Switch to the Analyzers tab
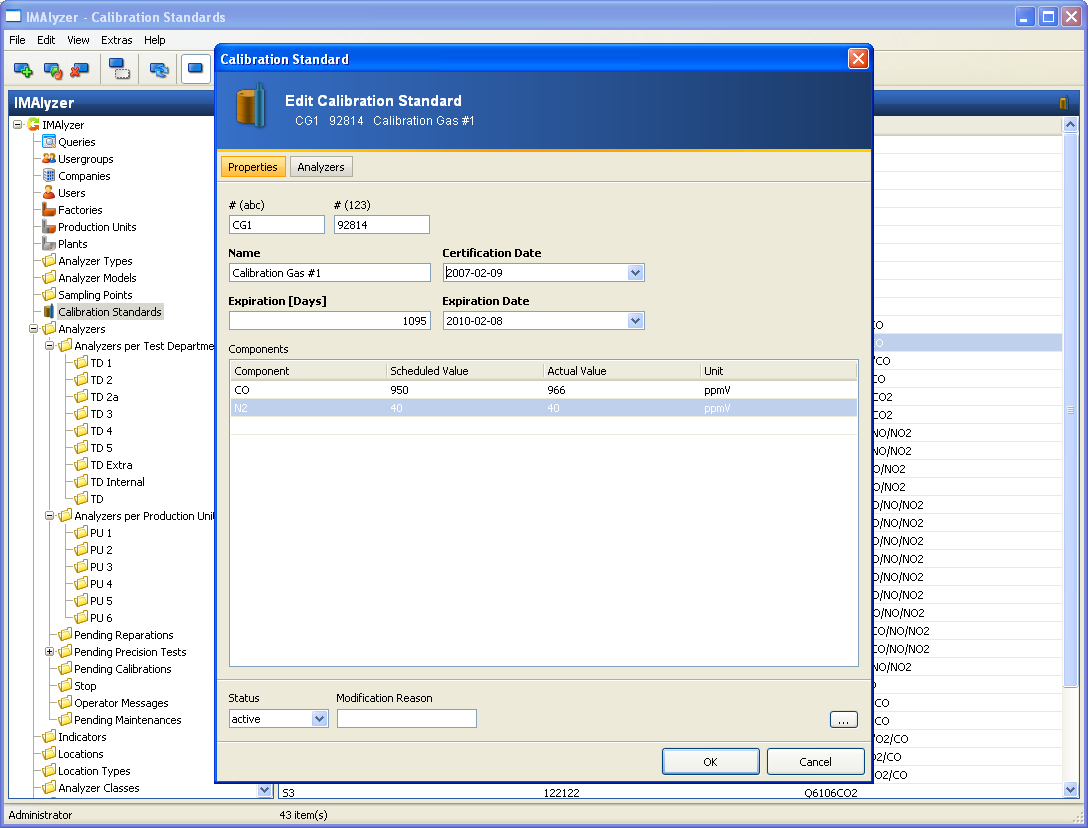Screen dimensions: 1088x828 pos(321,167)
